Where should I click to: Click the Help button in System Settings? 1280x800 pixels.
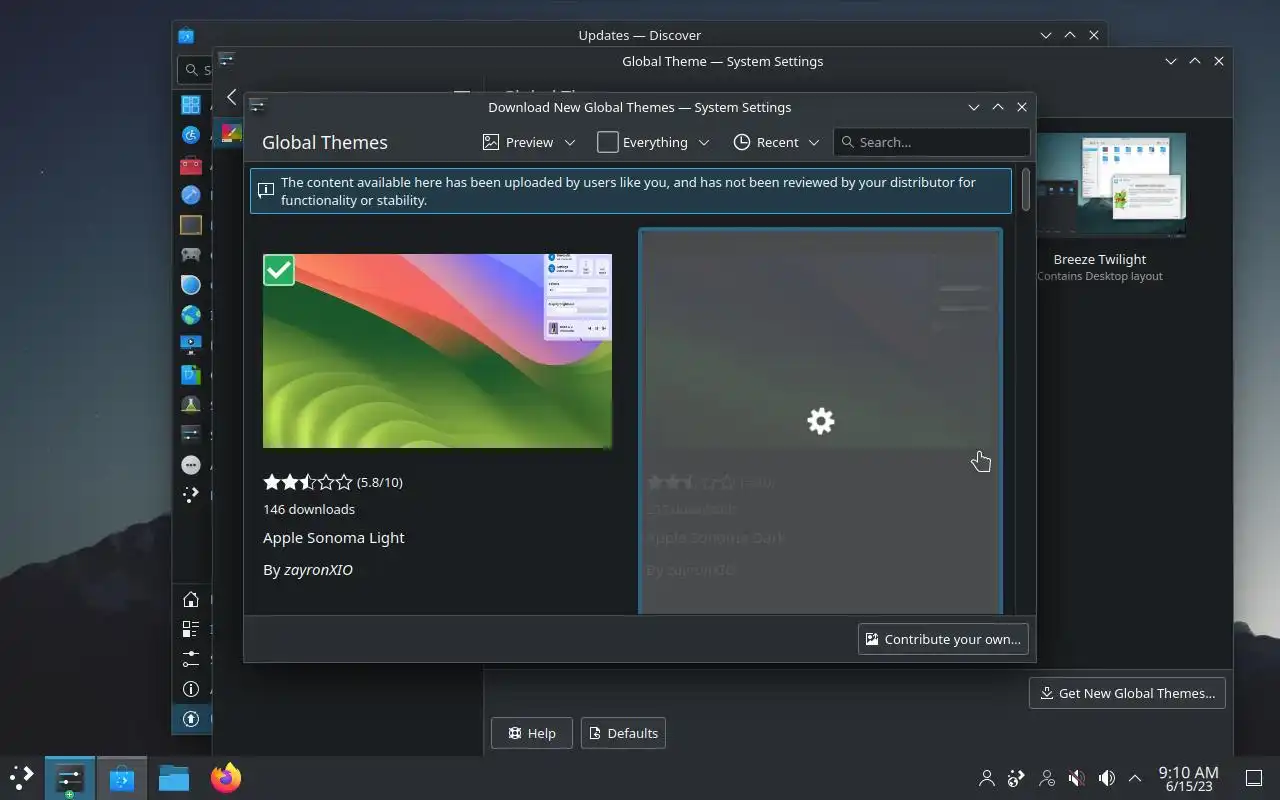coord(531,733)
